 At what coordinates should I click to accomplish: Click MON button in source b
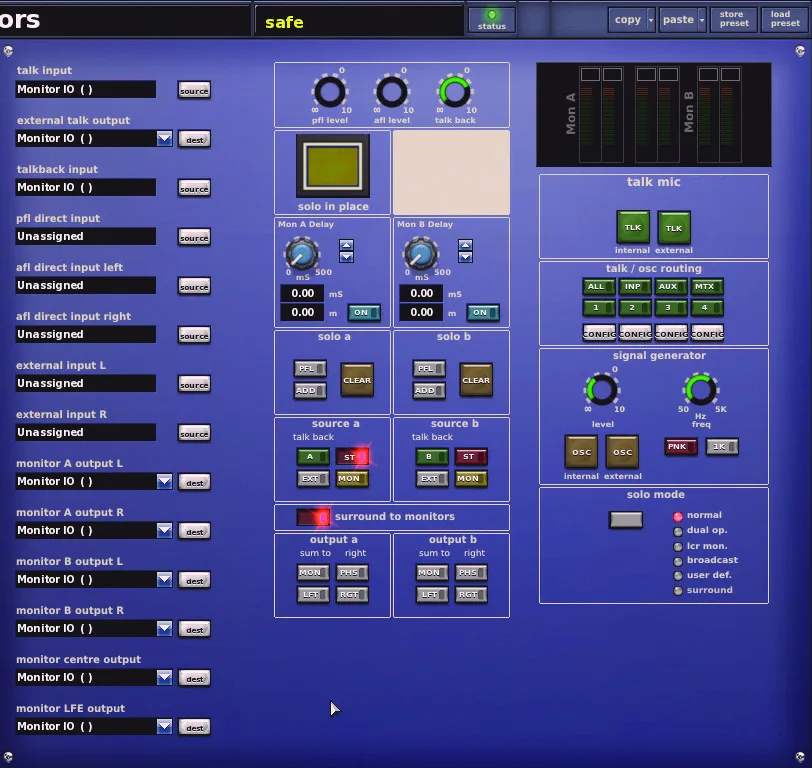click(471, 479)
